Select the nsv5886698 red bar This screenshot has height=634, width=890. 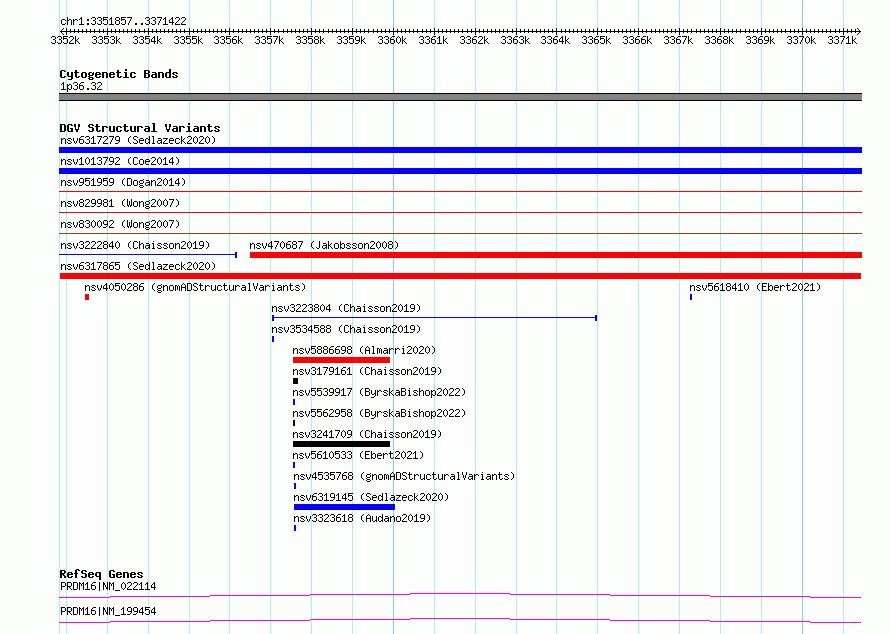[x=342, y=360]
